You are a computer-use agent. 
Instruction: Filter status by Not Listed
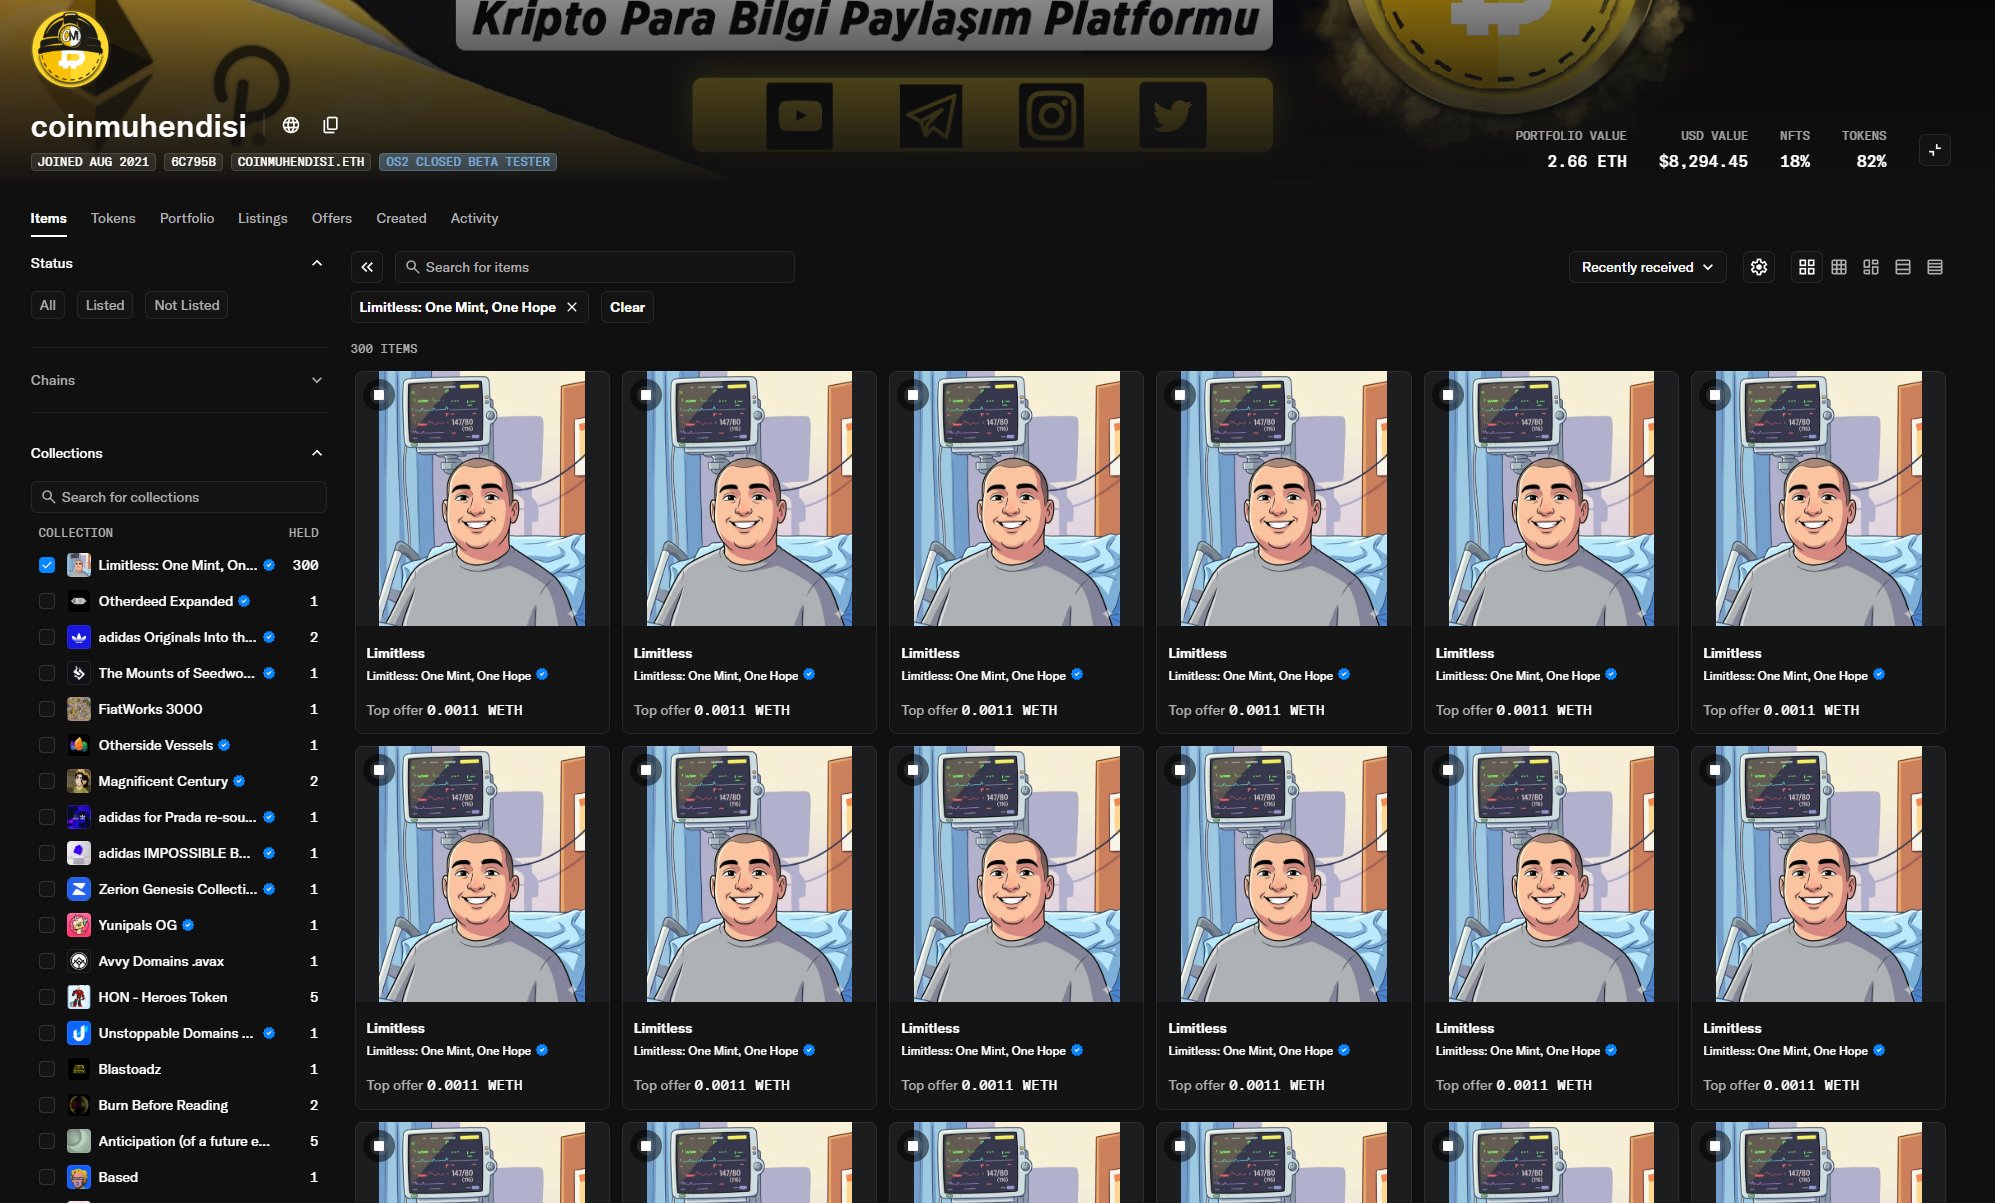187,305
